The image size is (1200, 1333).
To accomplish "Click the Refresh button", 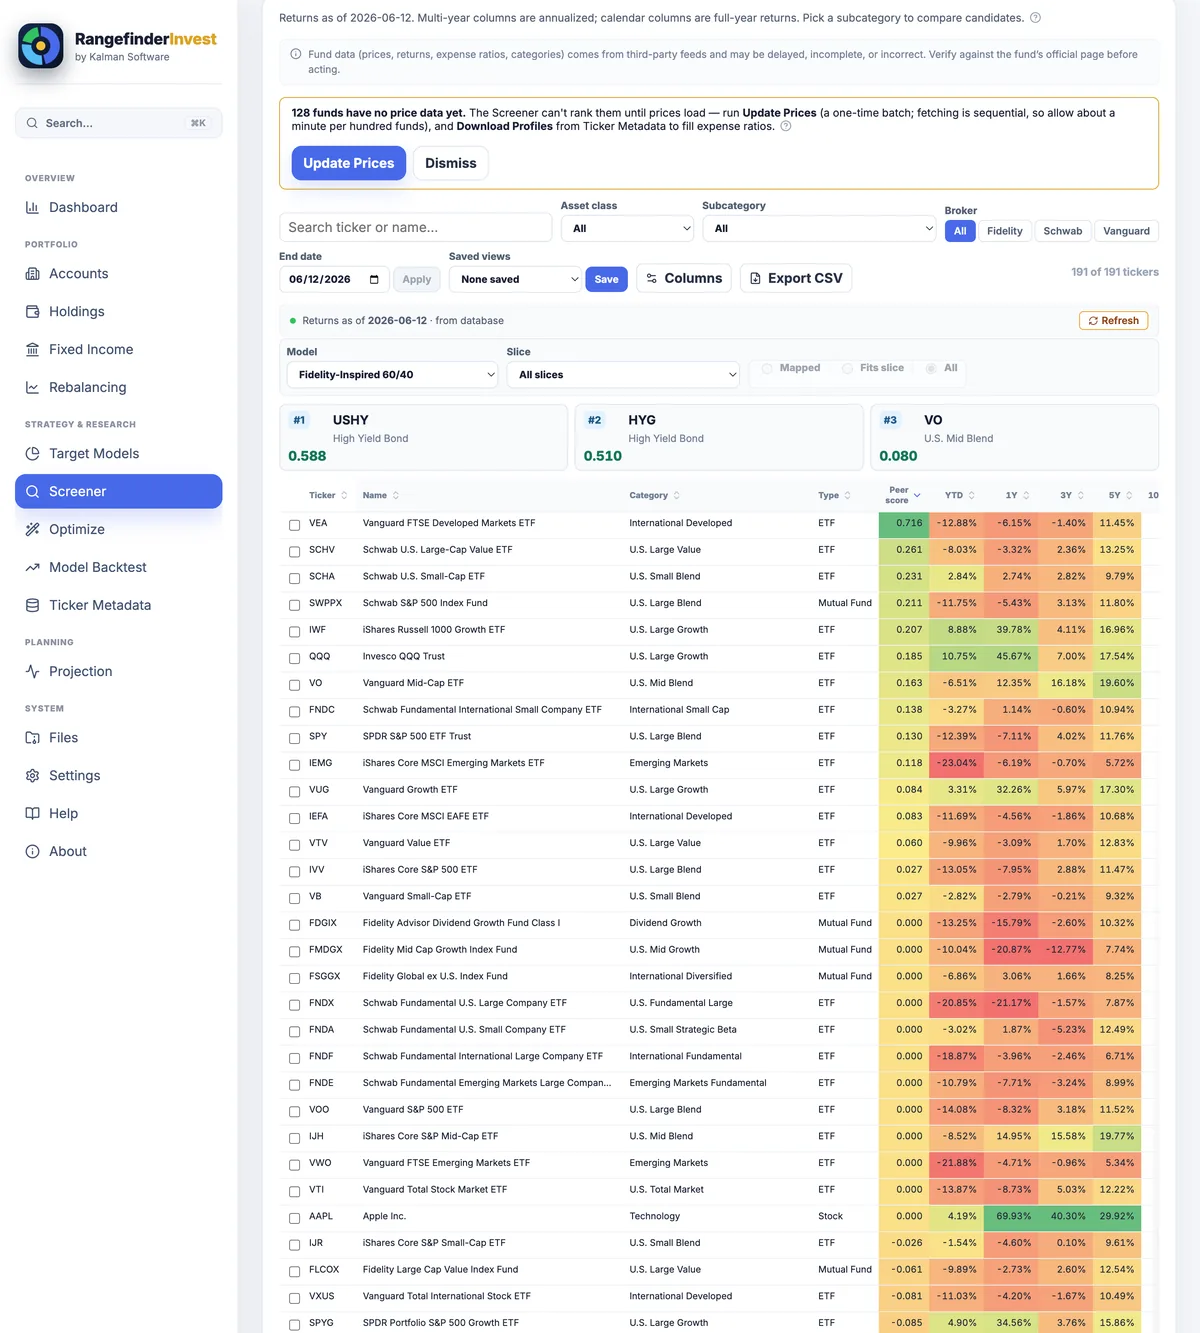I will click(x=1113, y=321).
